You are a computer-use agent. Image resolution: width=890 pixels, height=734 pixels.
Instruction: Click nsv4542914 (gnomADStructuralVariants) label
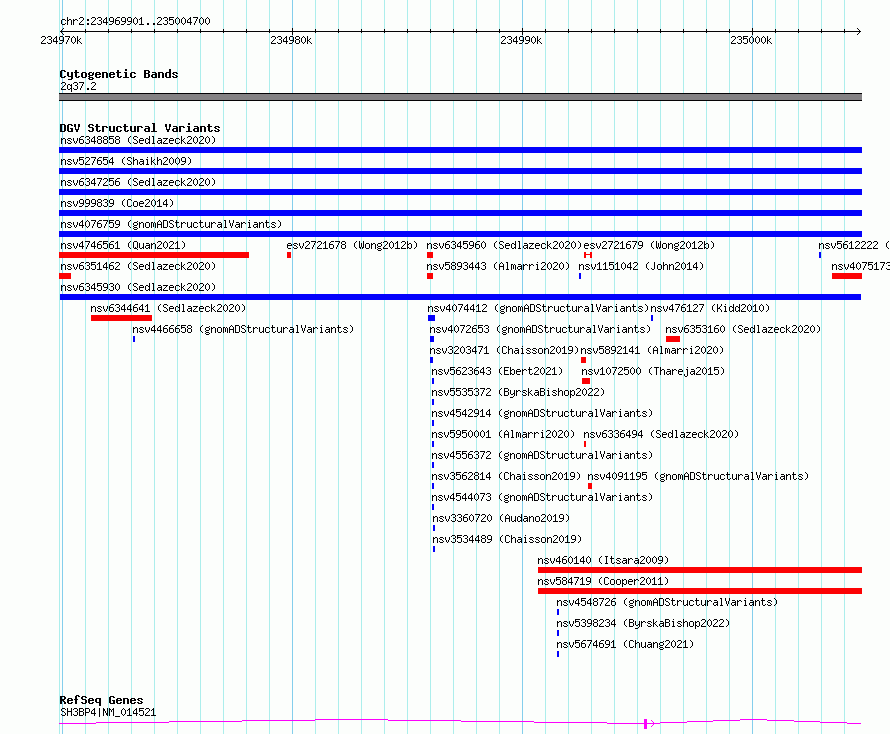tap(542, 413)
